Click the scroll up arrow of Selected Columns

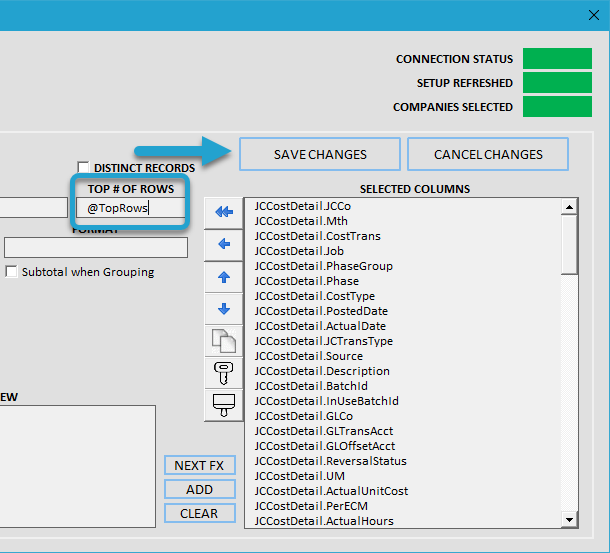pos(569,207)
